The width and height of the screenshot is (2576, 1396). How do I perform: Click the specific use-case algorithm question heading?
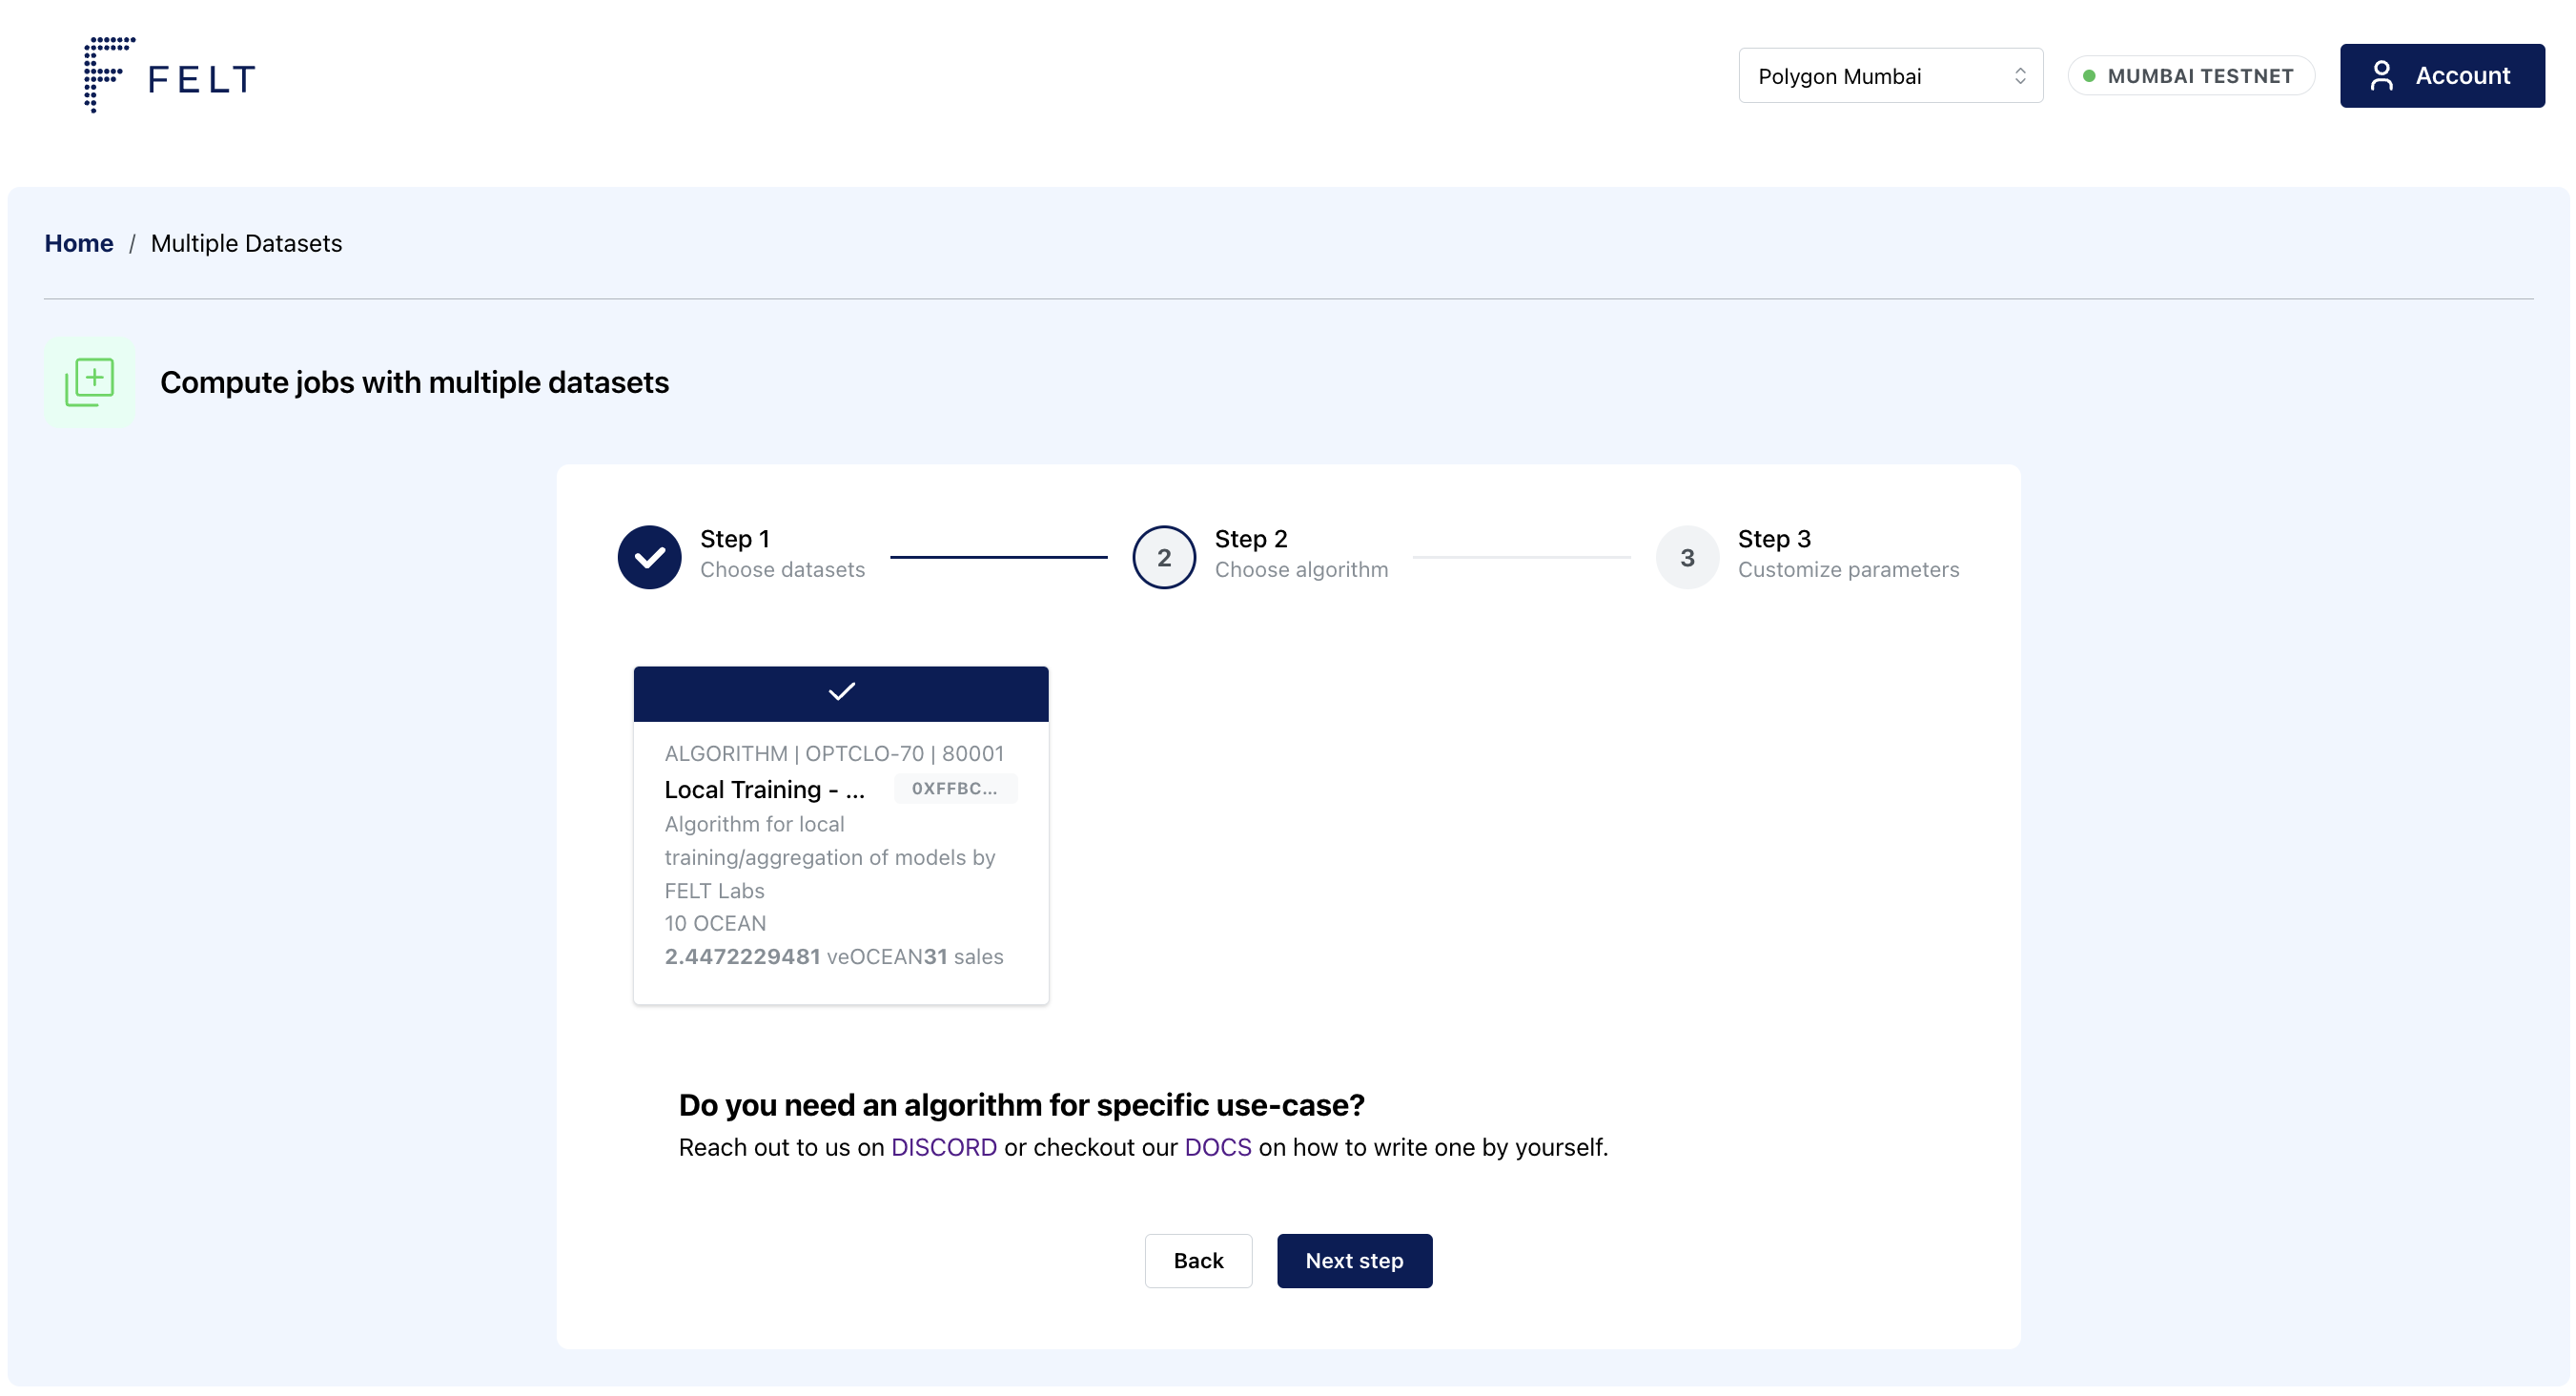tap(1021, 1104)
